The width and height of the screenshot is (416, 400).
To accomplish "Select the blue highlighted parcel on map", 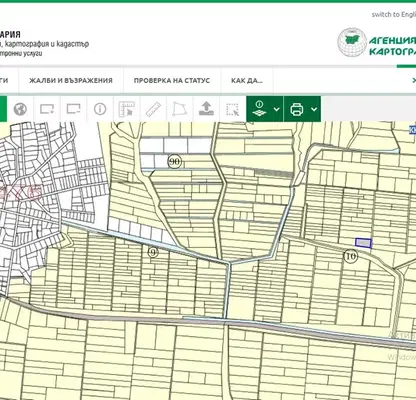I will tap(363, 243).
